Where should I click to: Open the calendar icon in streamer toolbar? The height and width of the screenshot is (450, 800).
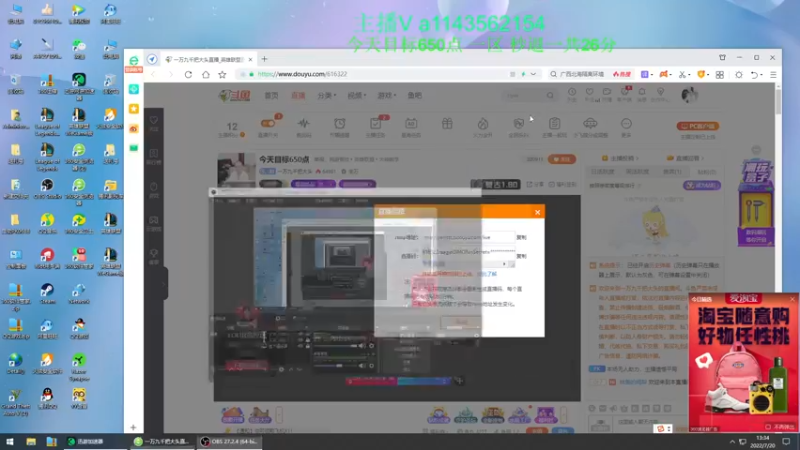411,123
